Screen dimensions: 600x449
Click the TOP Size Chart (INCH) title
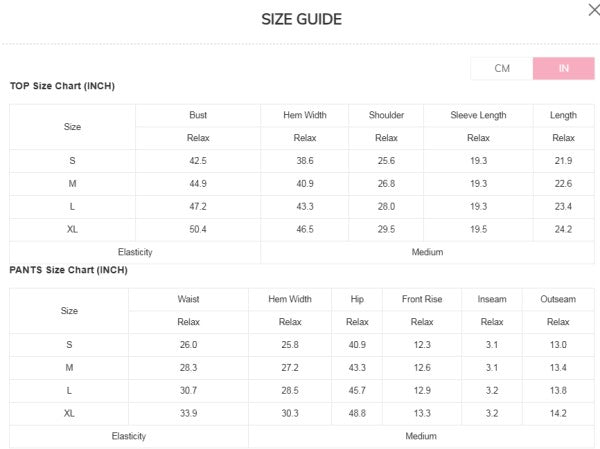pyautogui.click(x=62, y=86)
